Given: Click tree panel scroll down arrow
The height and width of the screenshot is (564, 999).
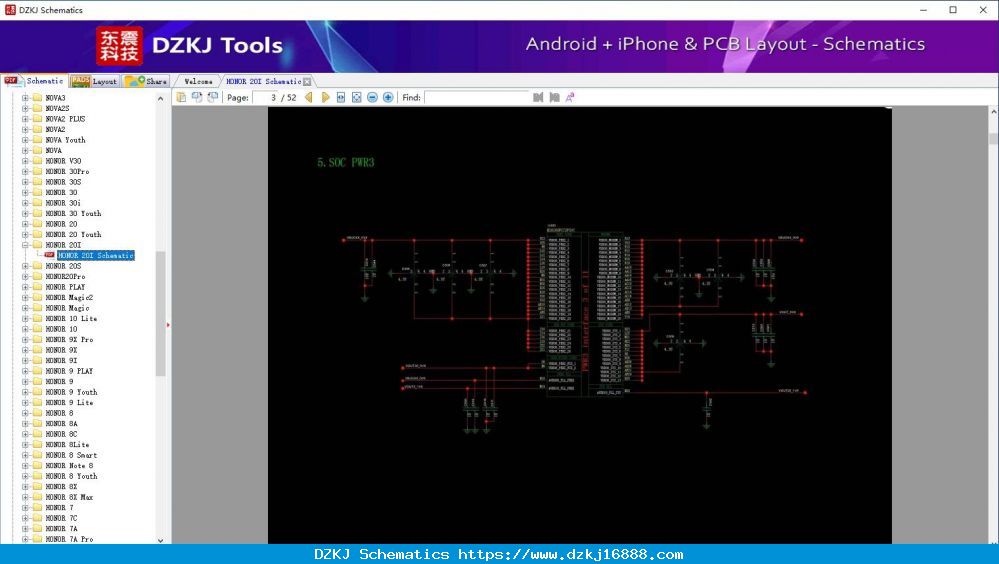Looking at the screenshot, I should click(161, 540).
